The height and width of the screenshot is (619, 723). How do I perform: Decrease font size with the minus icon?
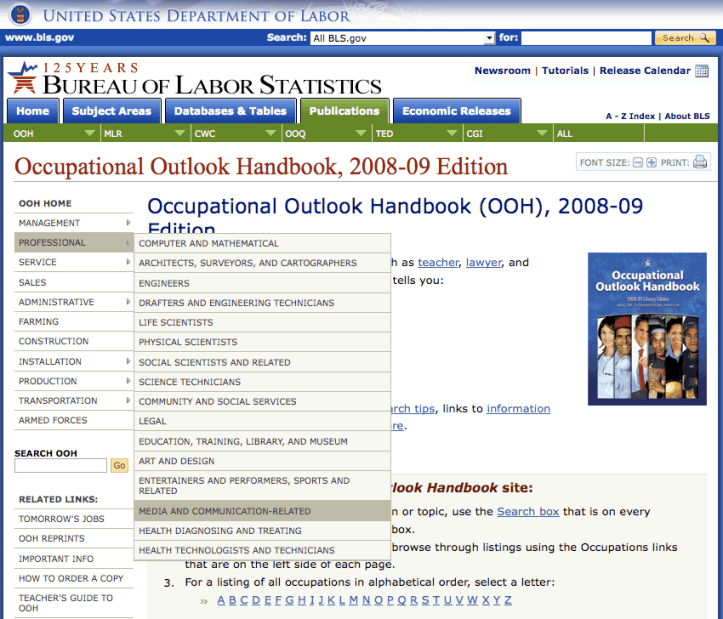638,162
